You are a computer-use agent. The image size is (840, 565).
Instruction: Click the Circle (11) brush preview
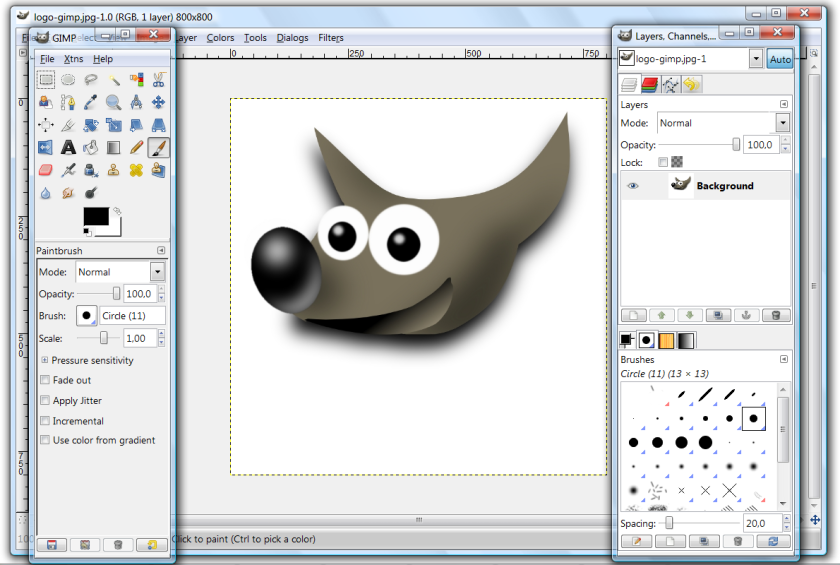click(x=86, y=316)
